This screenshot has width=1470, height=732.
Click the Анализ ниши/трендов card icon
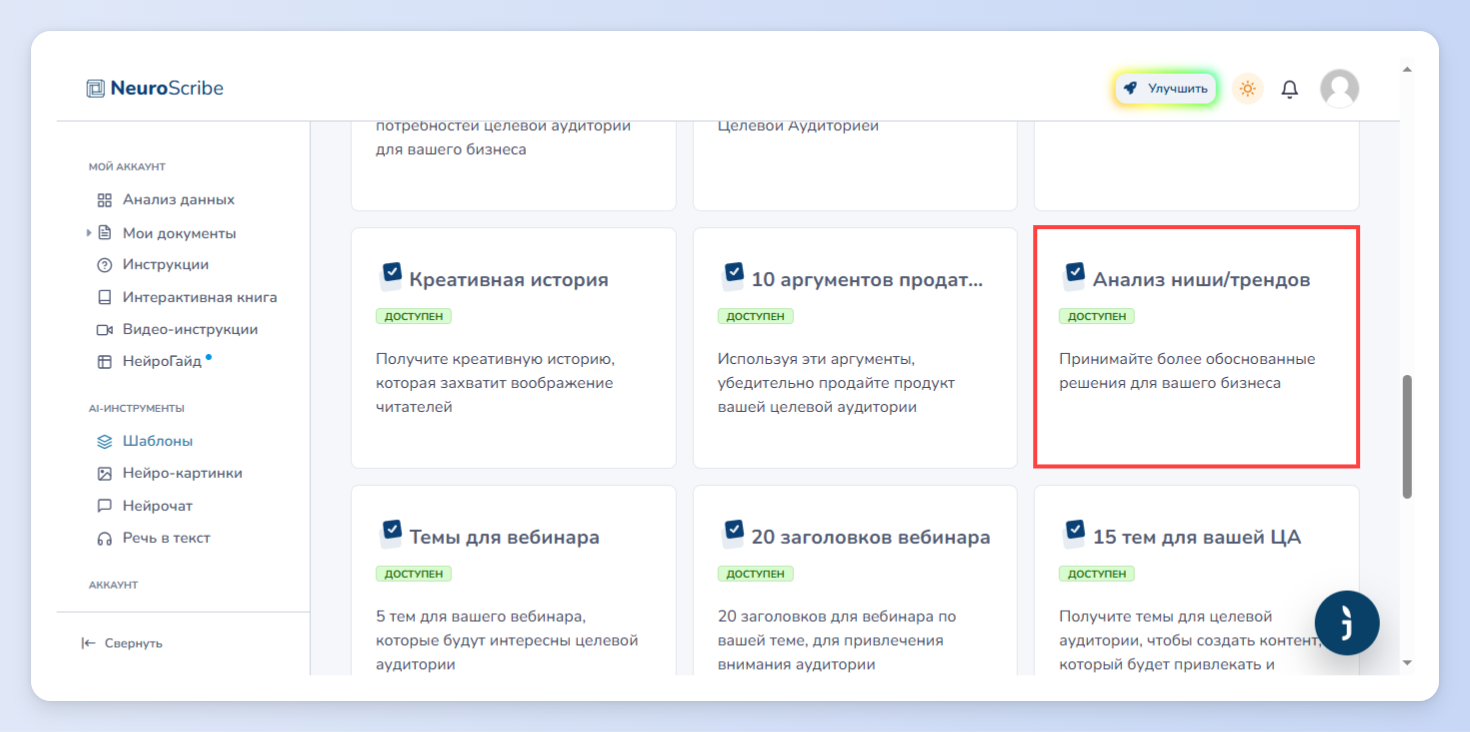1074,275
